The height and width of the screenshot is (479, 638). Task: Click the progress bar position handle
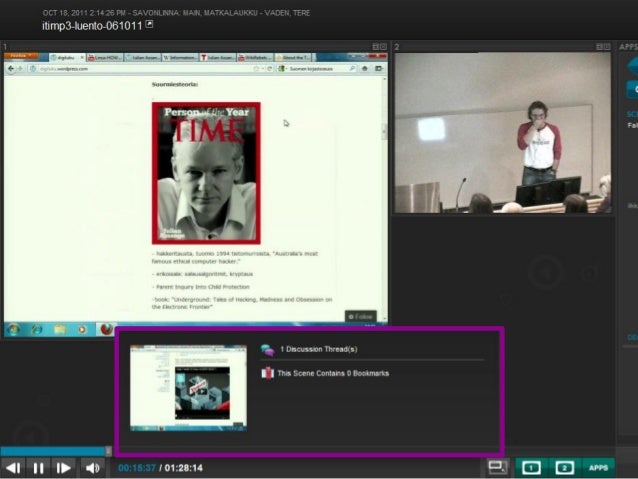coord(108,451)
